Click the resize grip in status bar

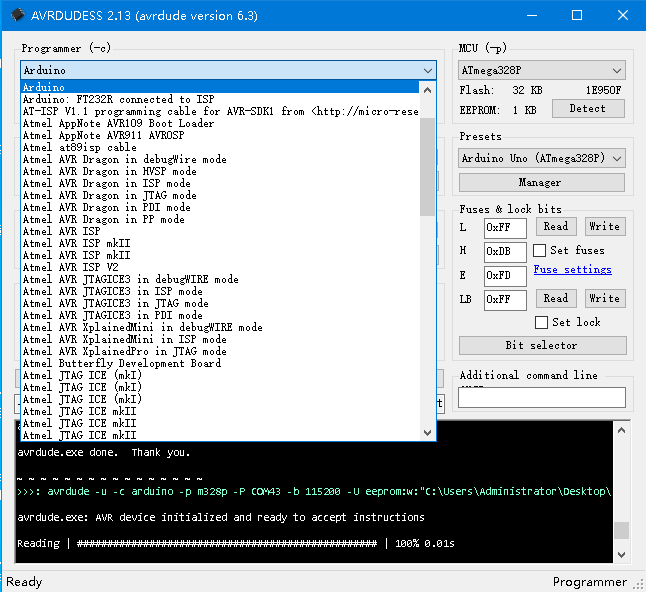click(638, 584)
